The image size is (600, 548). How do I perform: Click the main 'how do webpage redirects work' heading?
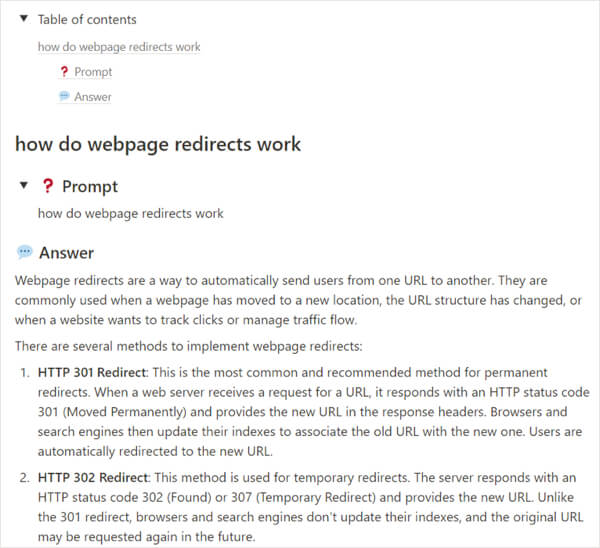point(158,143)
